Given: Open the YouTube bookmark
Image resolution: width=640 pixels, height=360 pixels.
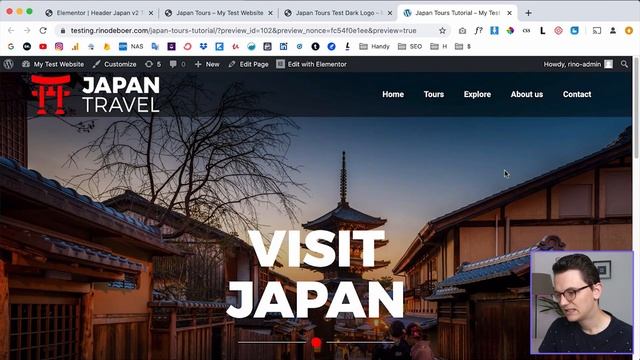Looking at the screenshot, I should tap(43, 47).
